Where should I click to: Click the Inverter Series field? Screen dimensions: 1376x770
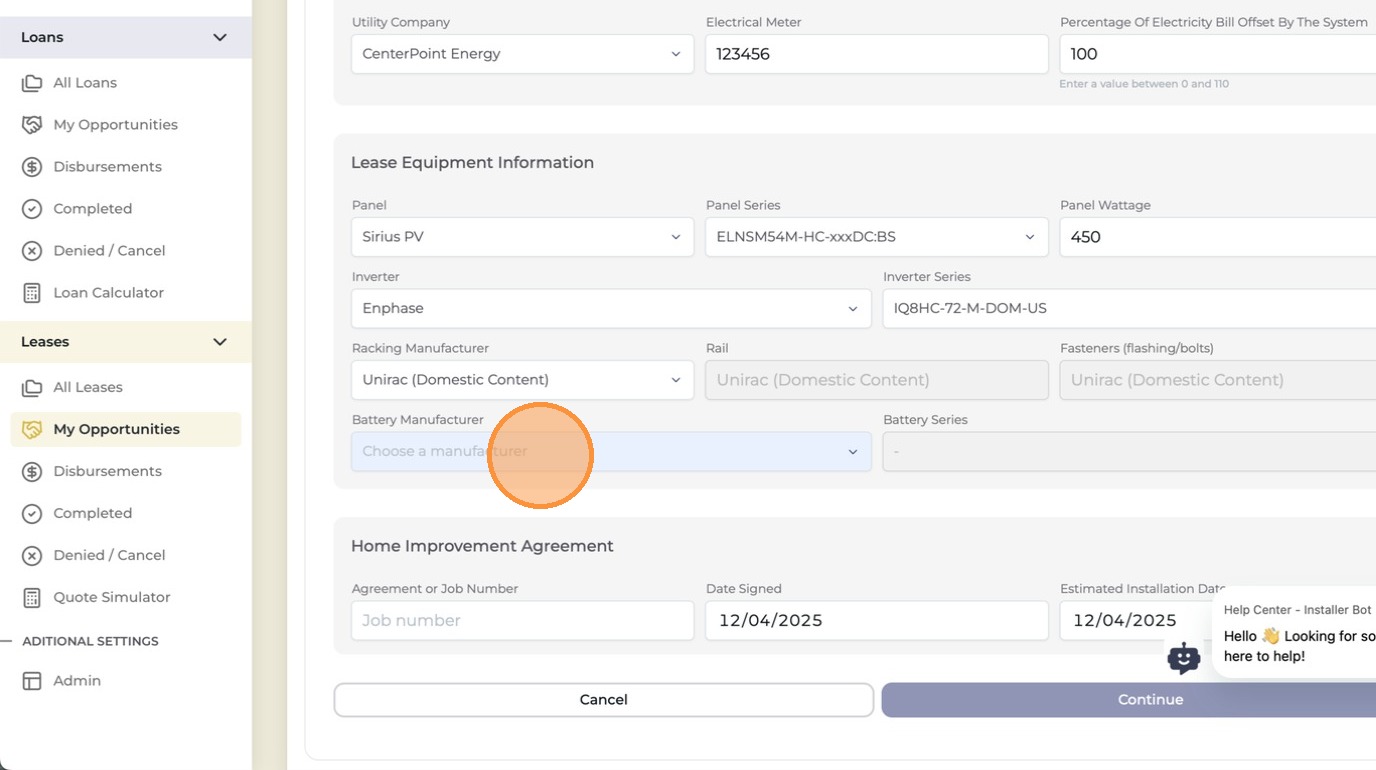coord(1129,308)
